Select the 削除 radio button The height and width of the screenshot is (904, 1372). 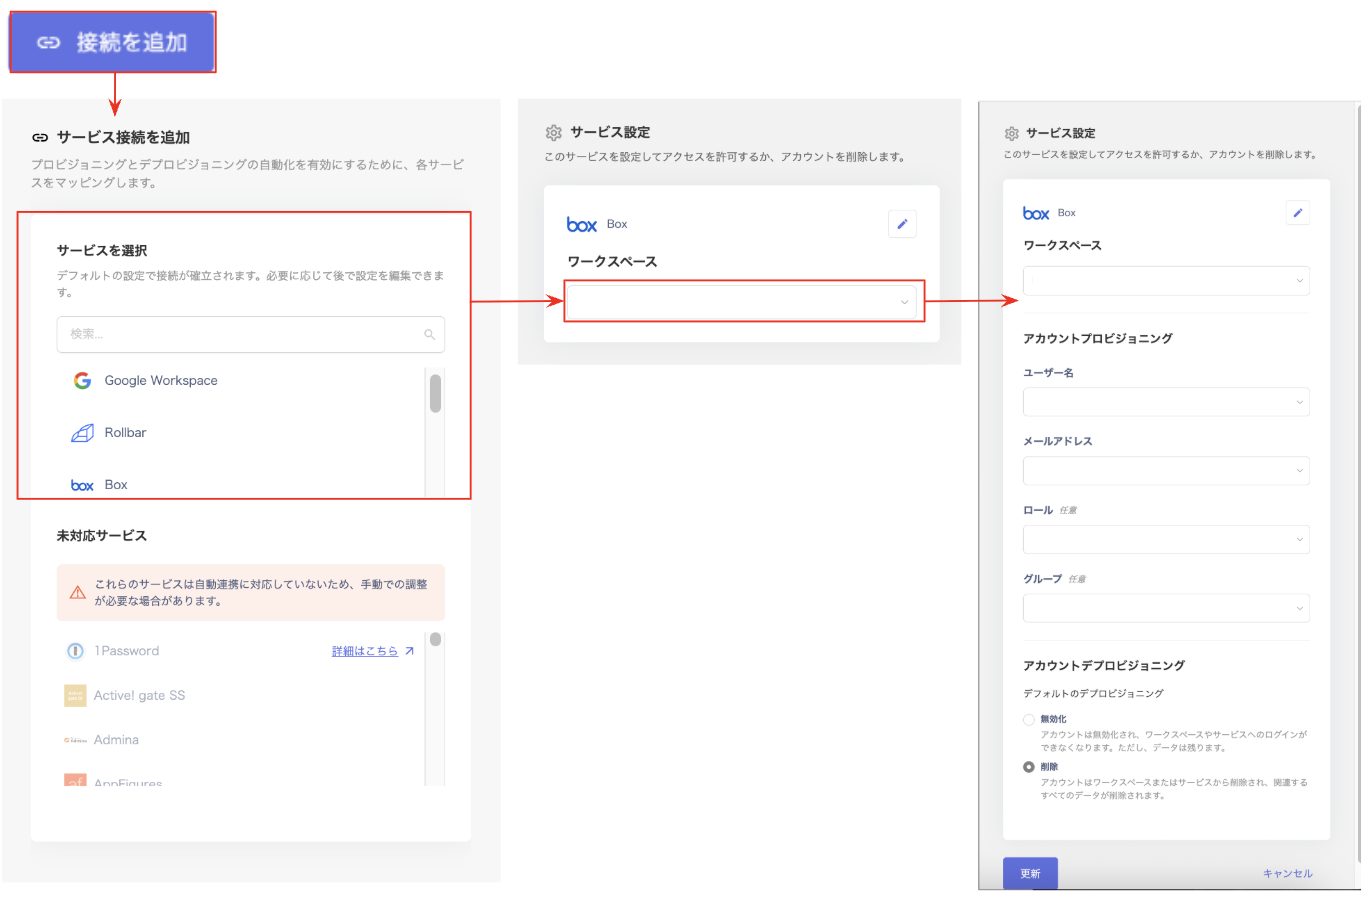point(1029,768)
